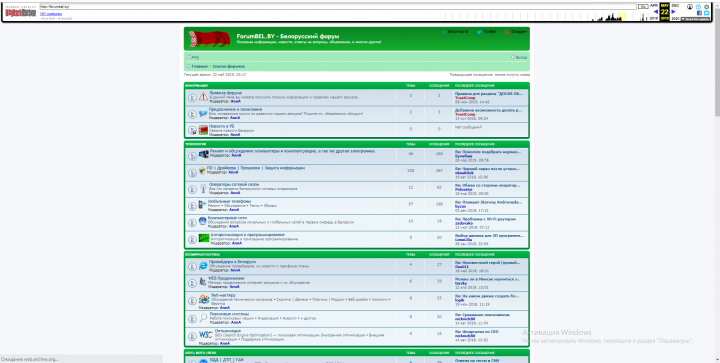
Task: Open ПО | Драйвера | Прошивки forum
Action: (256, 168)
